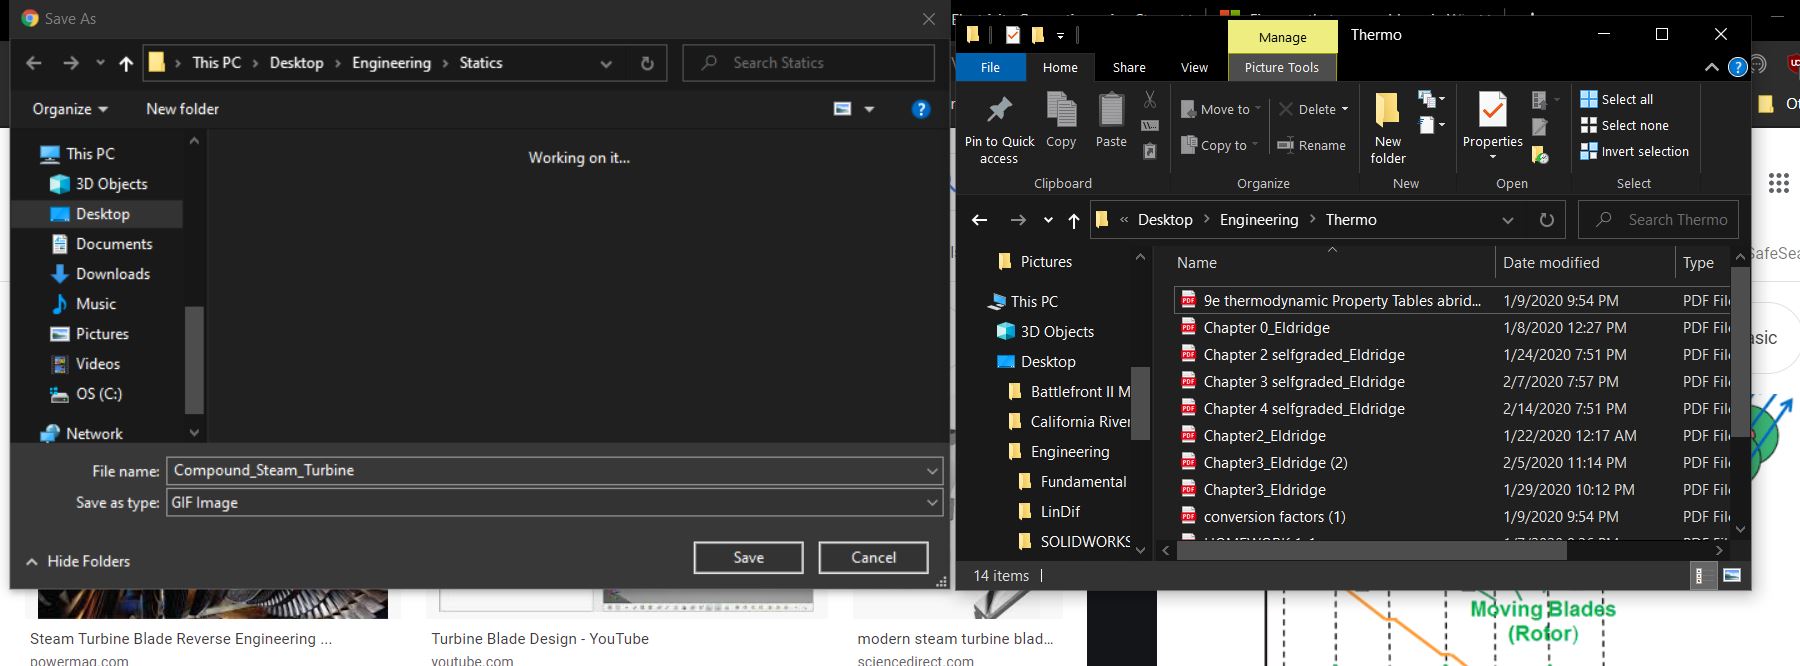Click the Paste shortcut icon
Screen dimensions: 1800x666
point(1150,151)
